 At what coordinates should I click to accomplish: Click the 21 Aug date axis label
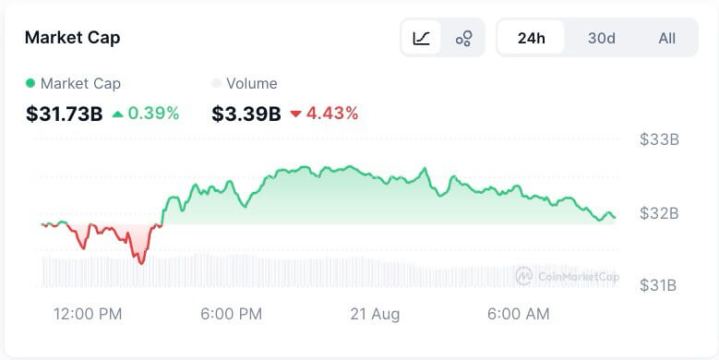coord(375,314)
